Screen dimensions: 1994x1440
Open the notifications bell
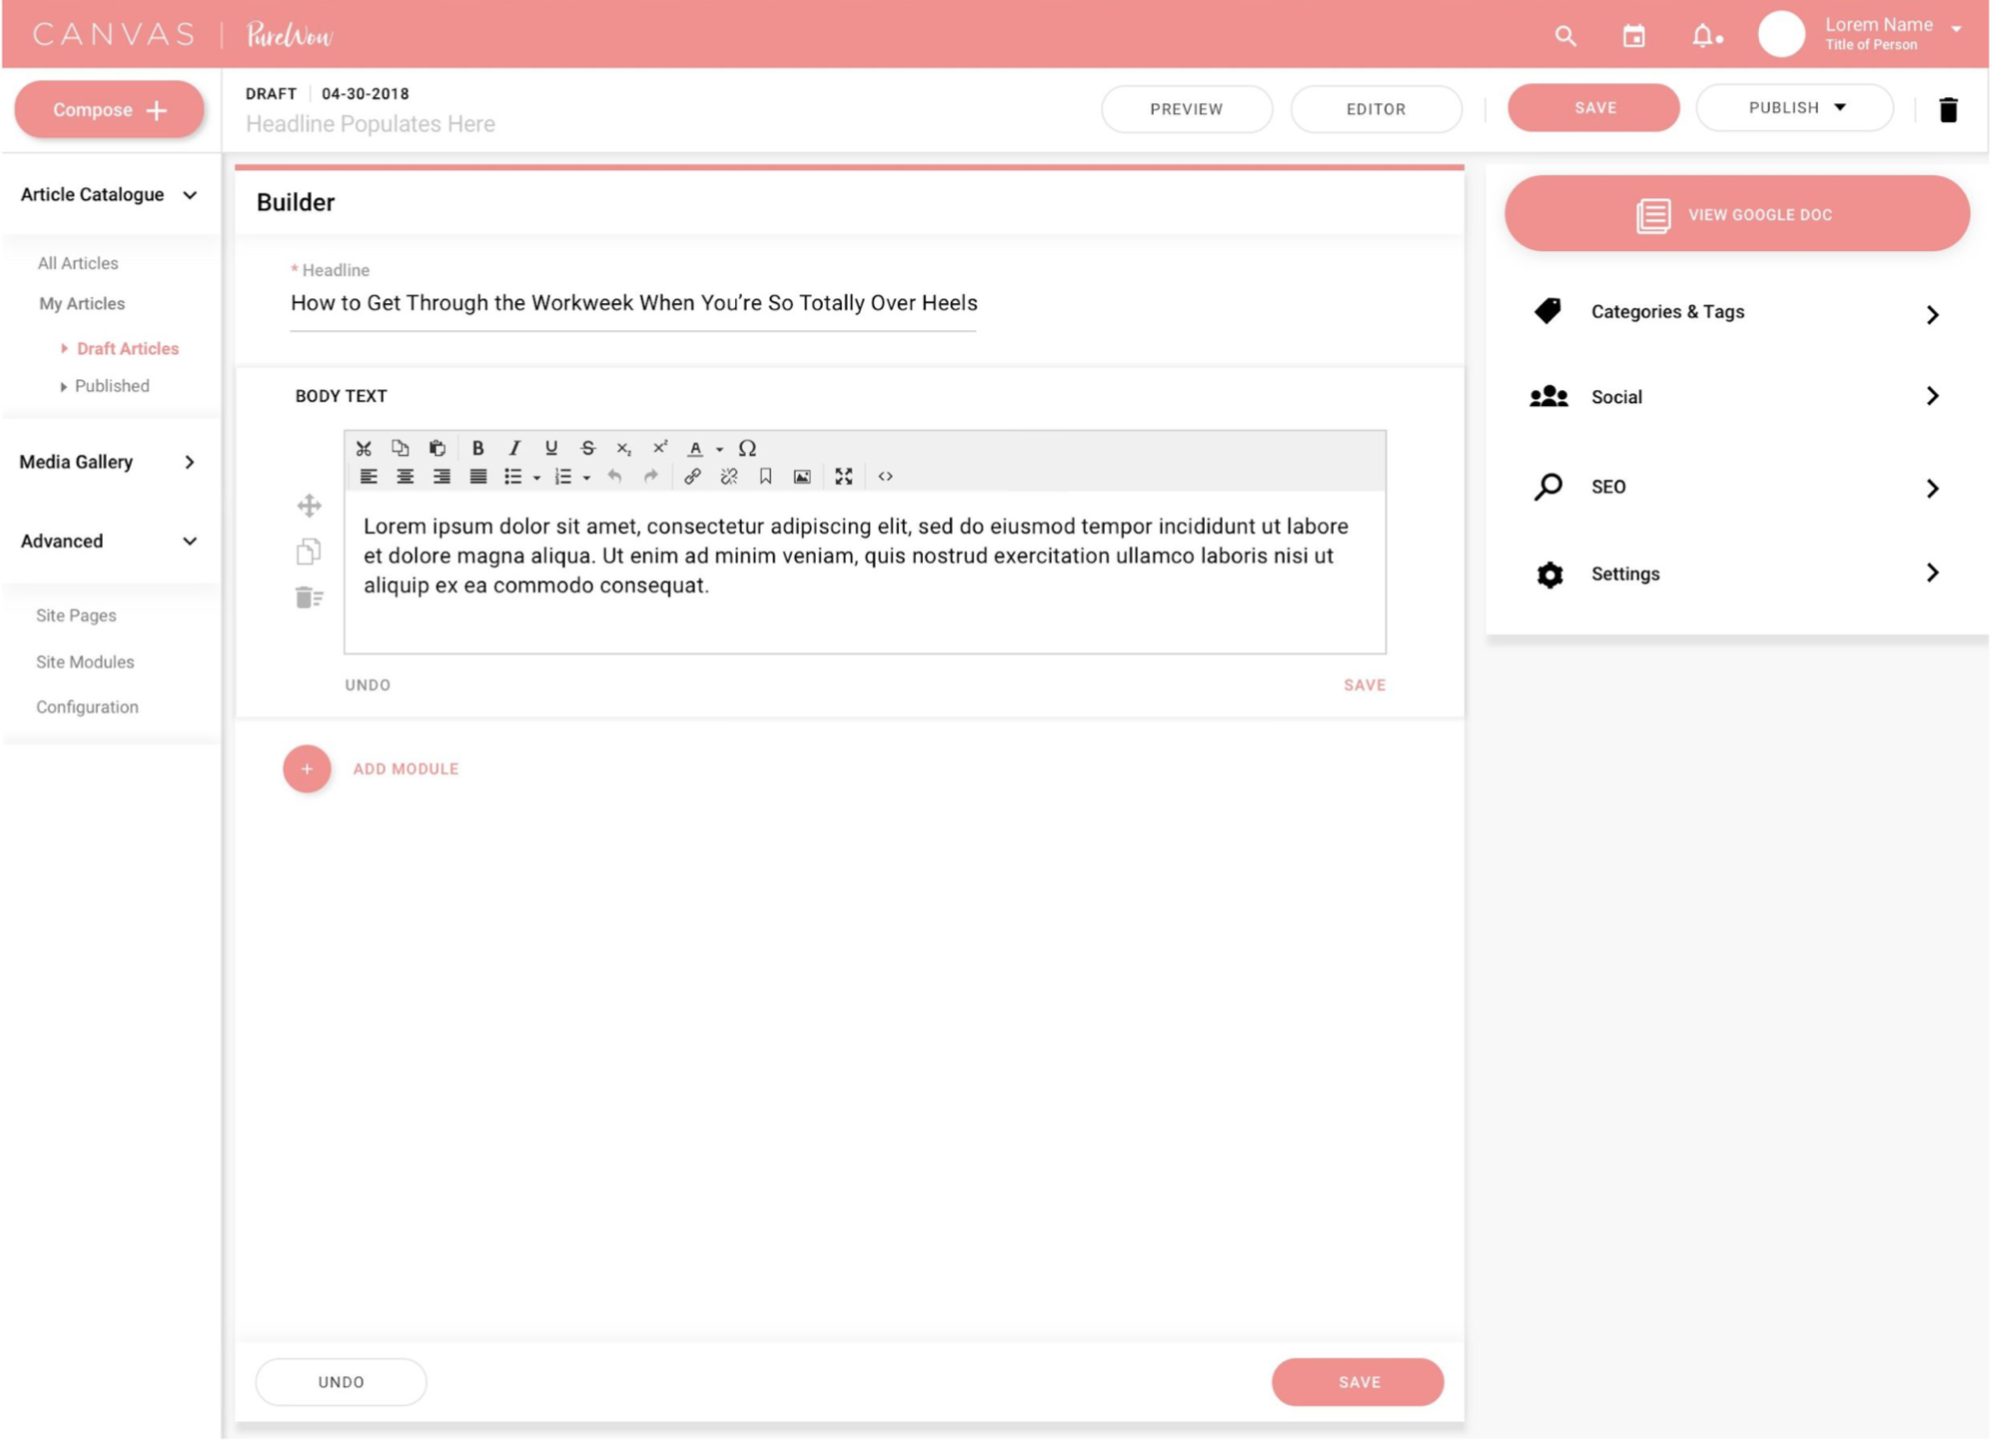coord(1704,36)
